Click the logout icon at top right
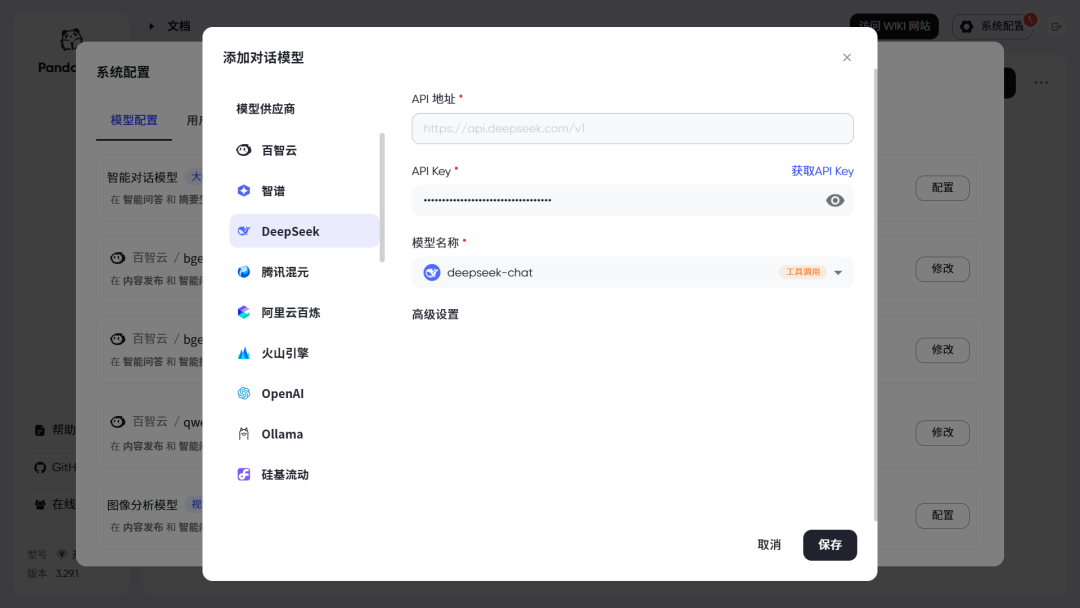Image resolution: width=1080 pixels, height=608 pixels. [1057, 27]
